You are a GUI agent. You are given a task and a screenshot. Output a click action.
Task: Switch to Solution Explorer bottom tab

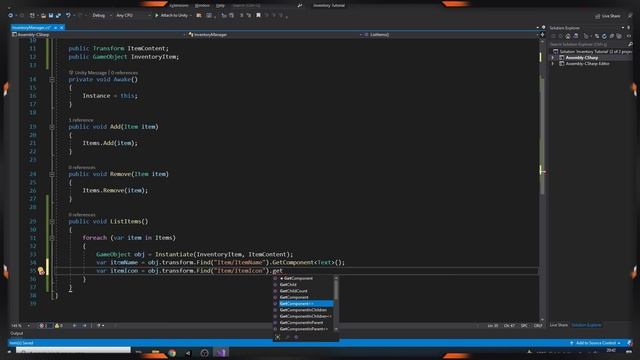pos(586,325)
